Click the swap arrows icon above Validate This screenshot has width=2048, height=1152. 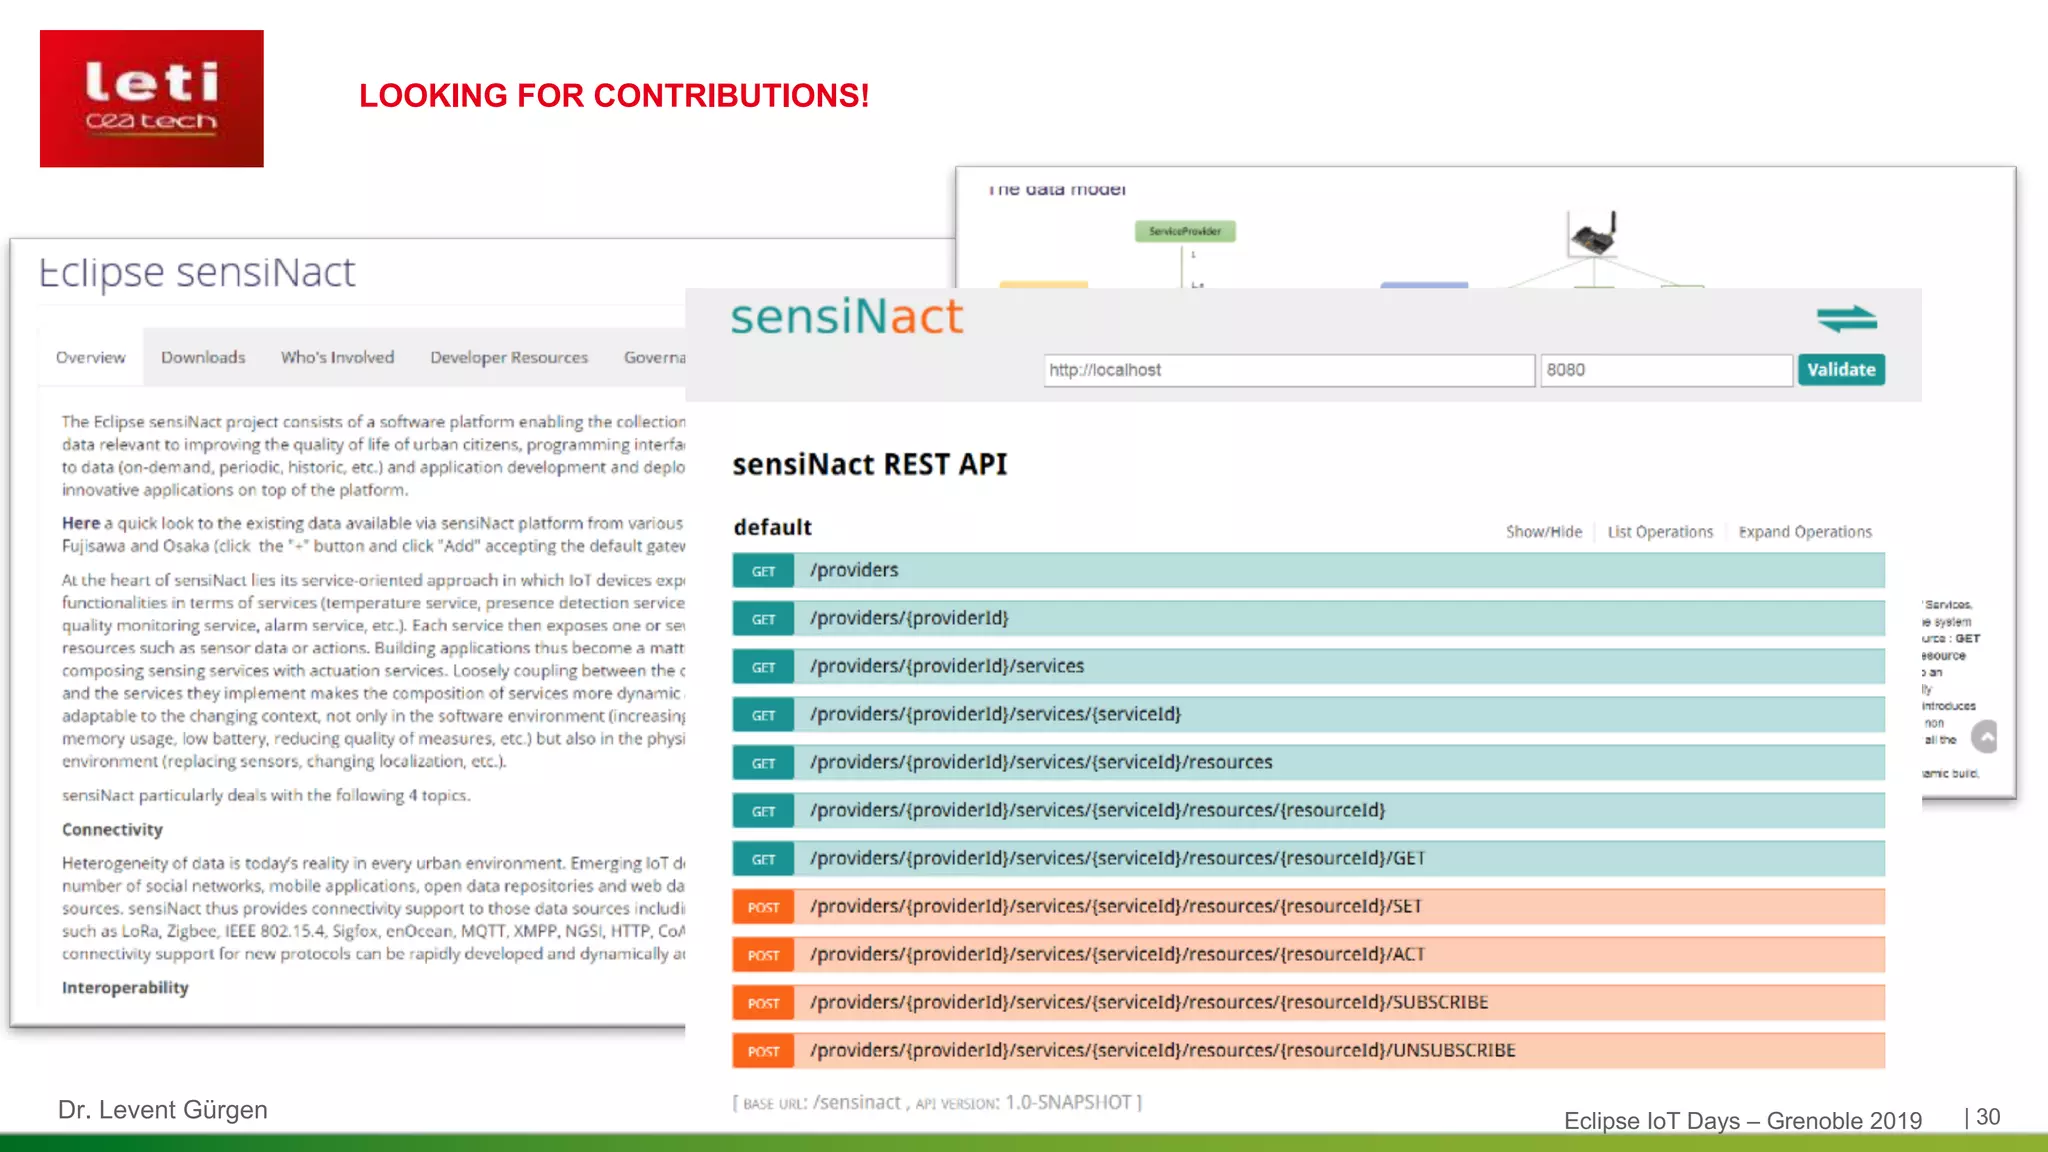coord(1846,319)
